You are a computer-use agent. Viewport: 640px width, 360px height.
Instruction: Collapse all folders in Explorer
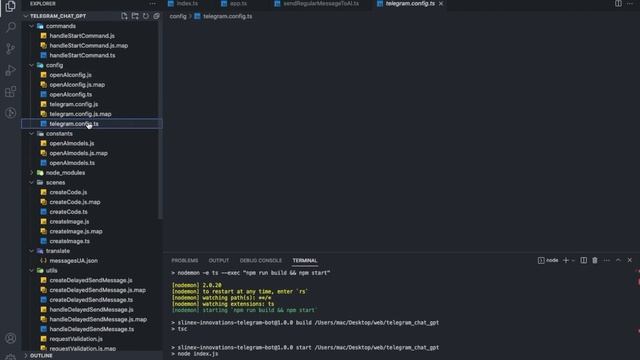(156, 16)
